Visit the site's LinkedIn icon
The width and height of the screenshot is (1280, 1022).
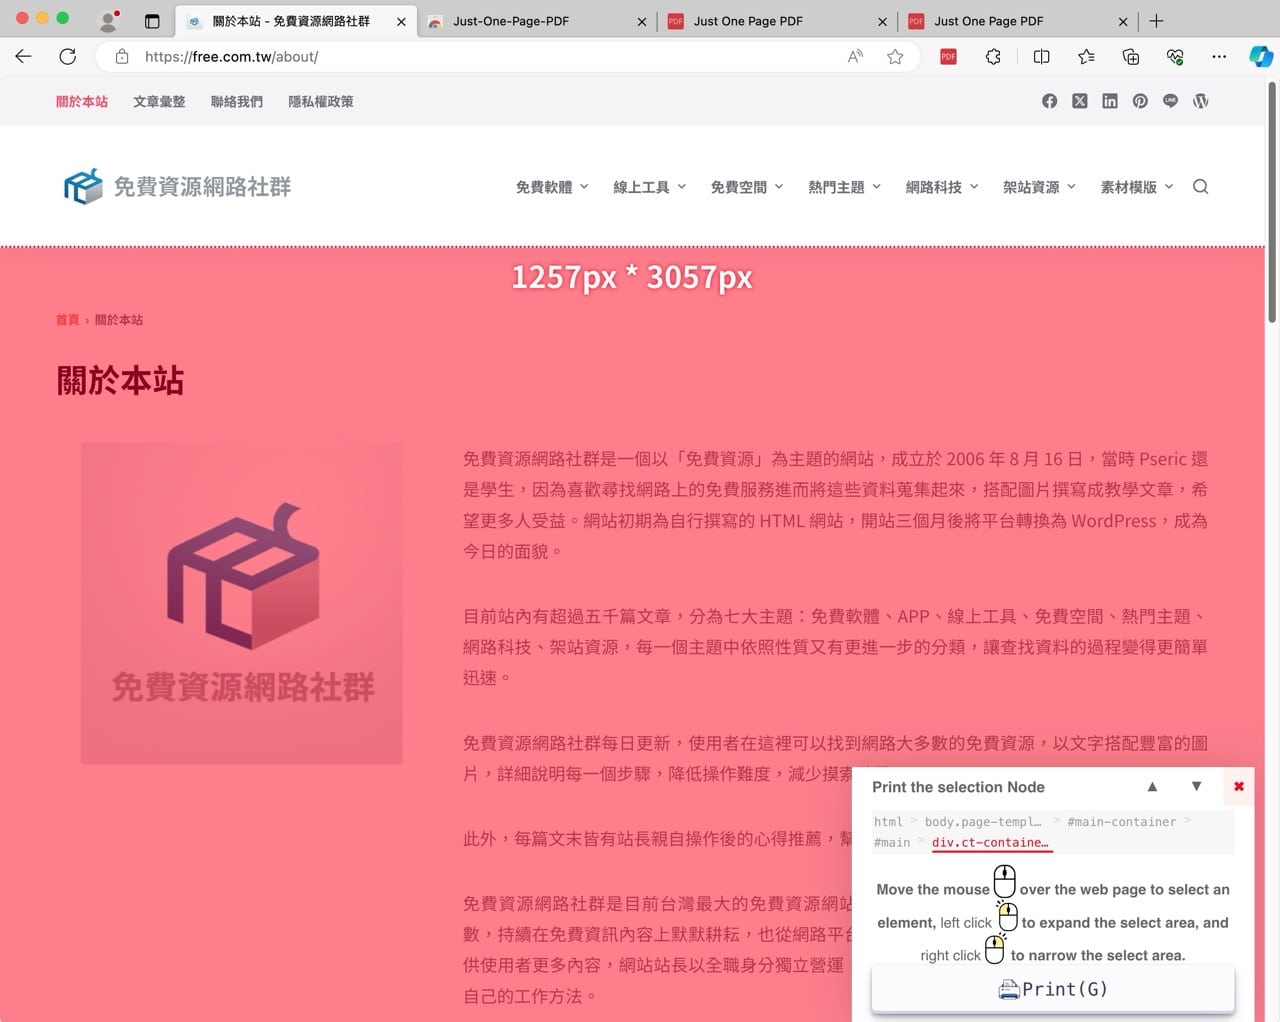(1110, 101)
